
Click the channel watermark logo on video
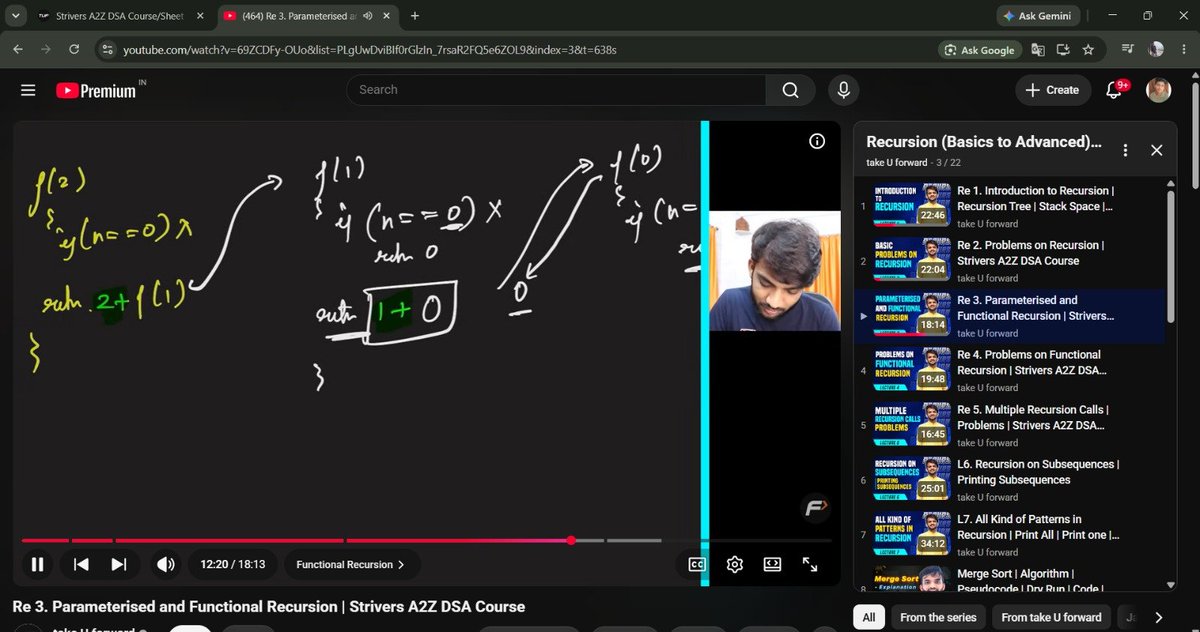(815, 507)
